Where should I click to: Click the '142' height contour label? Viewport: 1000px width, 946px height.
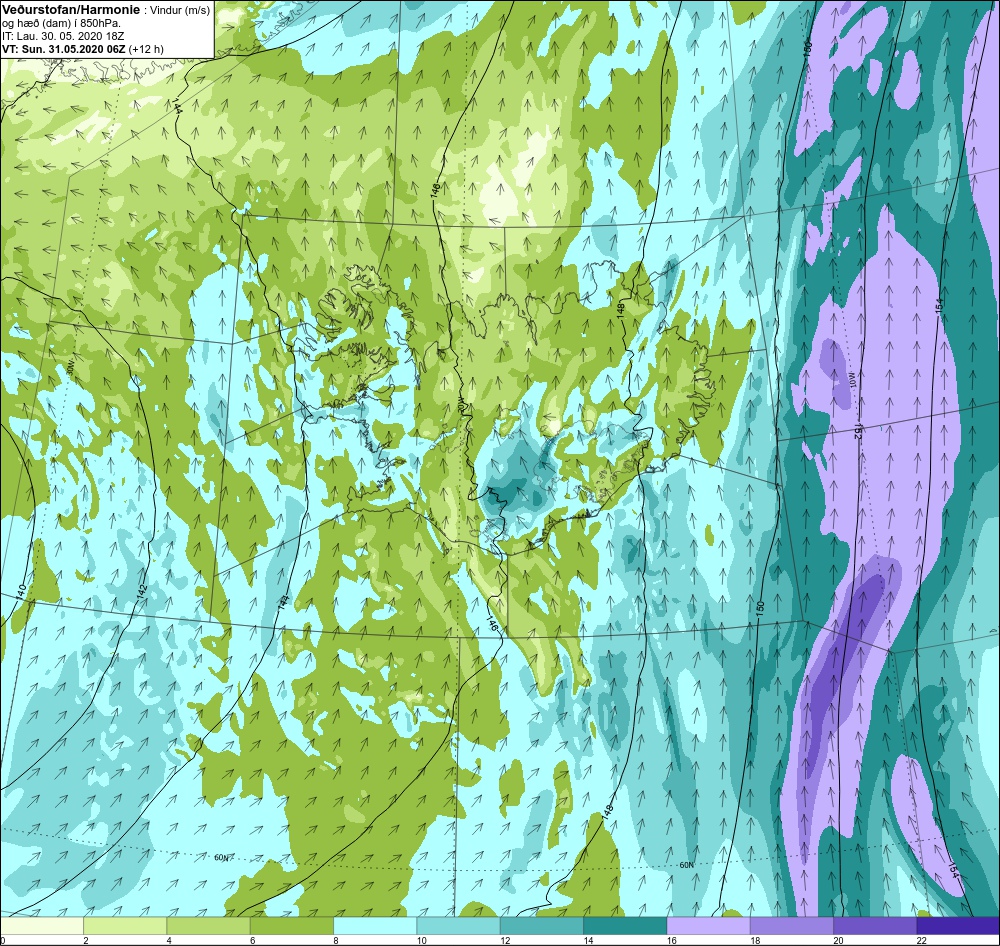click(142, 591)
